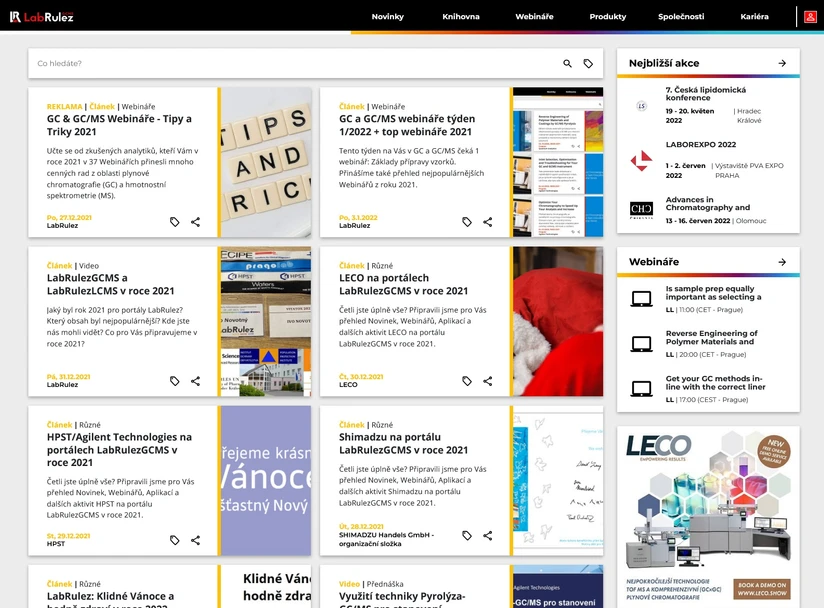The image size is (824, 608).
Task: Click the search magnifier icon
Action: (568, 64)
